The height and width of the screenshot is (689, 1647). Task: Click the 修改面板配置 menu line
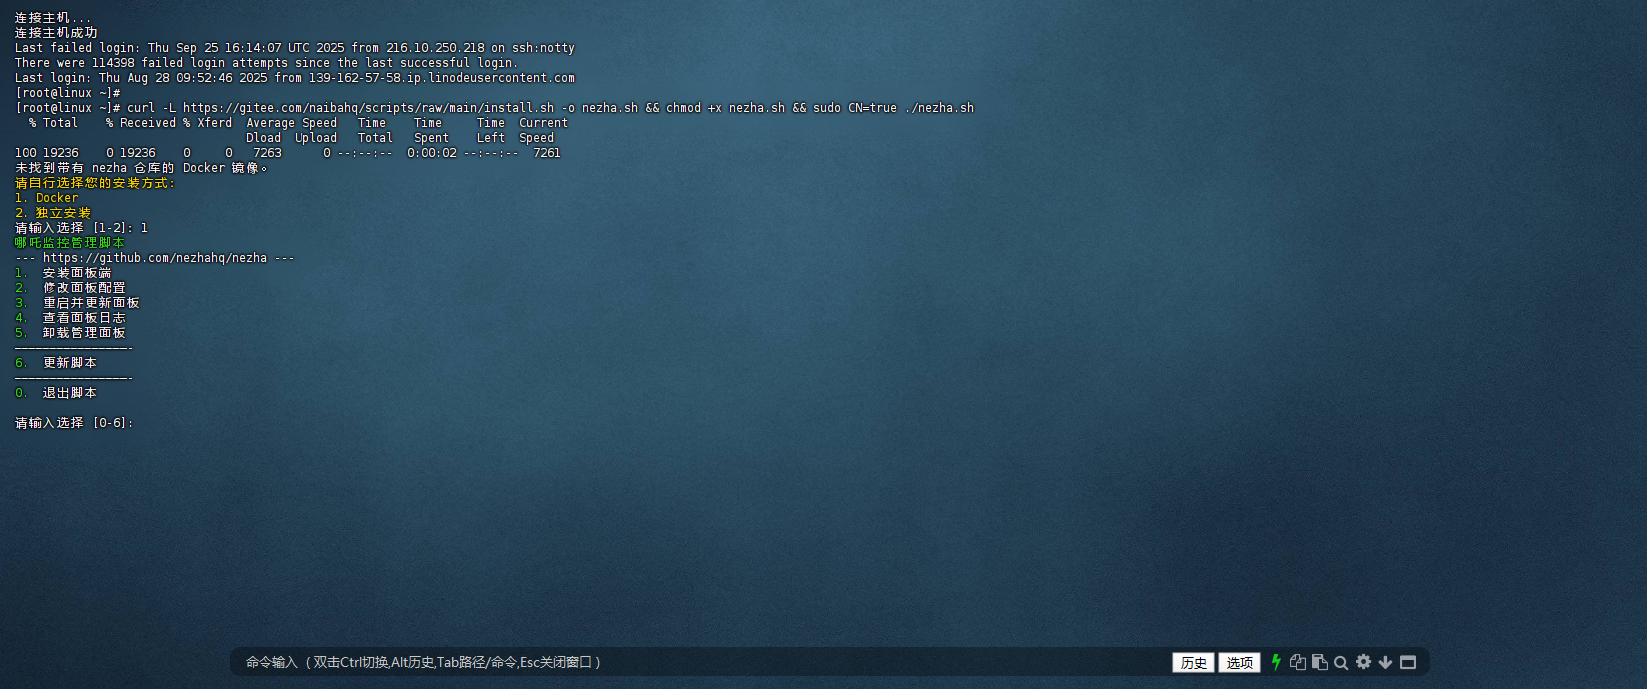tap(83, 288)
